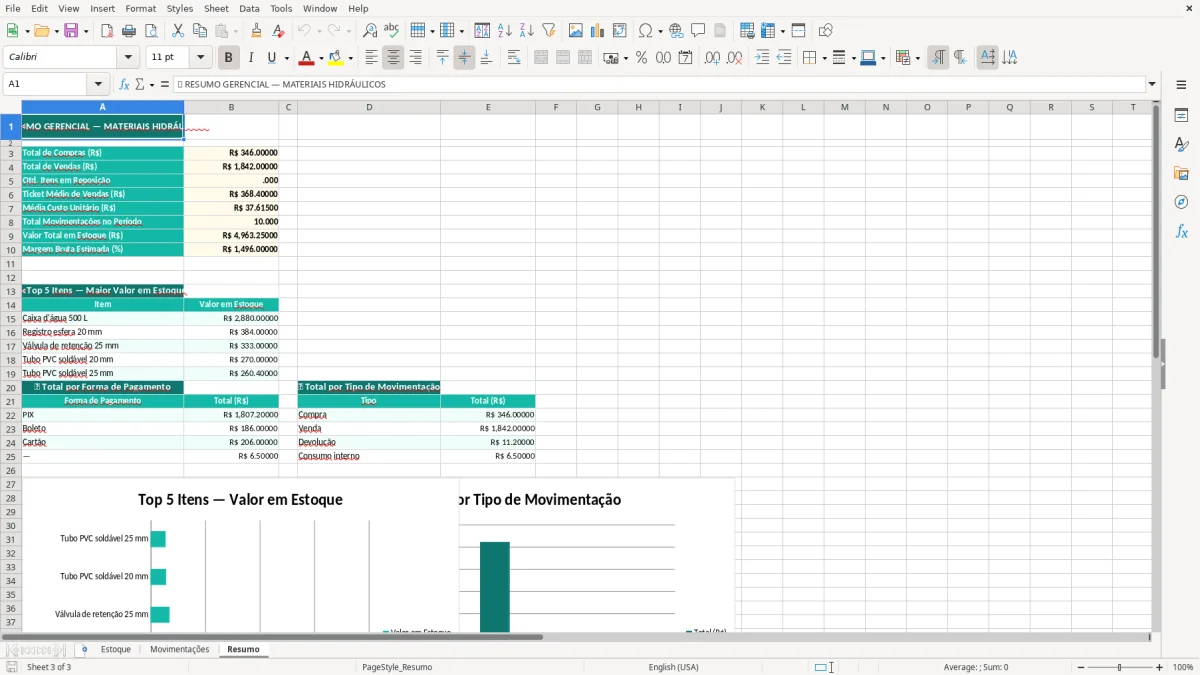Open the Font Size dropdown arrow

[x=201, y=58]
